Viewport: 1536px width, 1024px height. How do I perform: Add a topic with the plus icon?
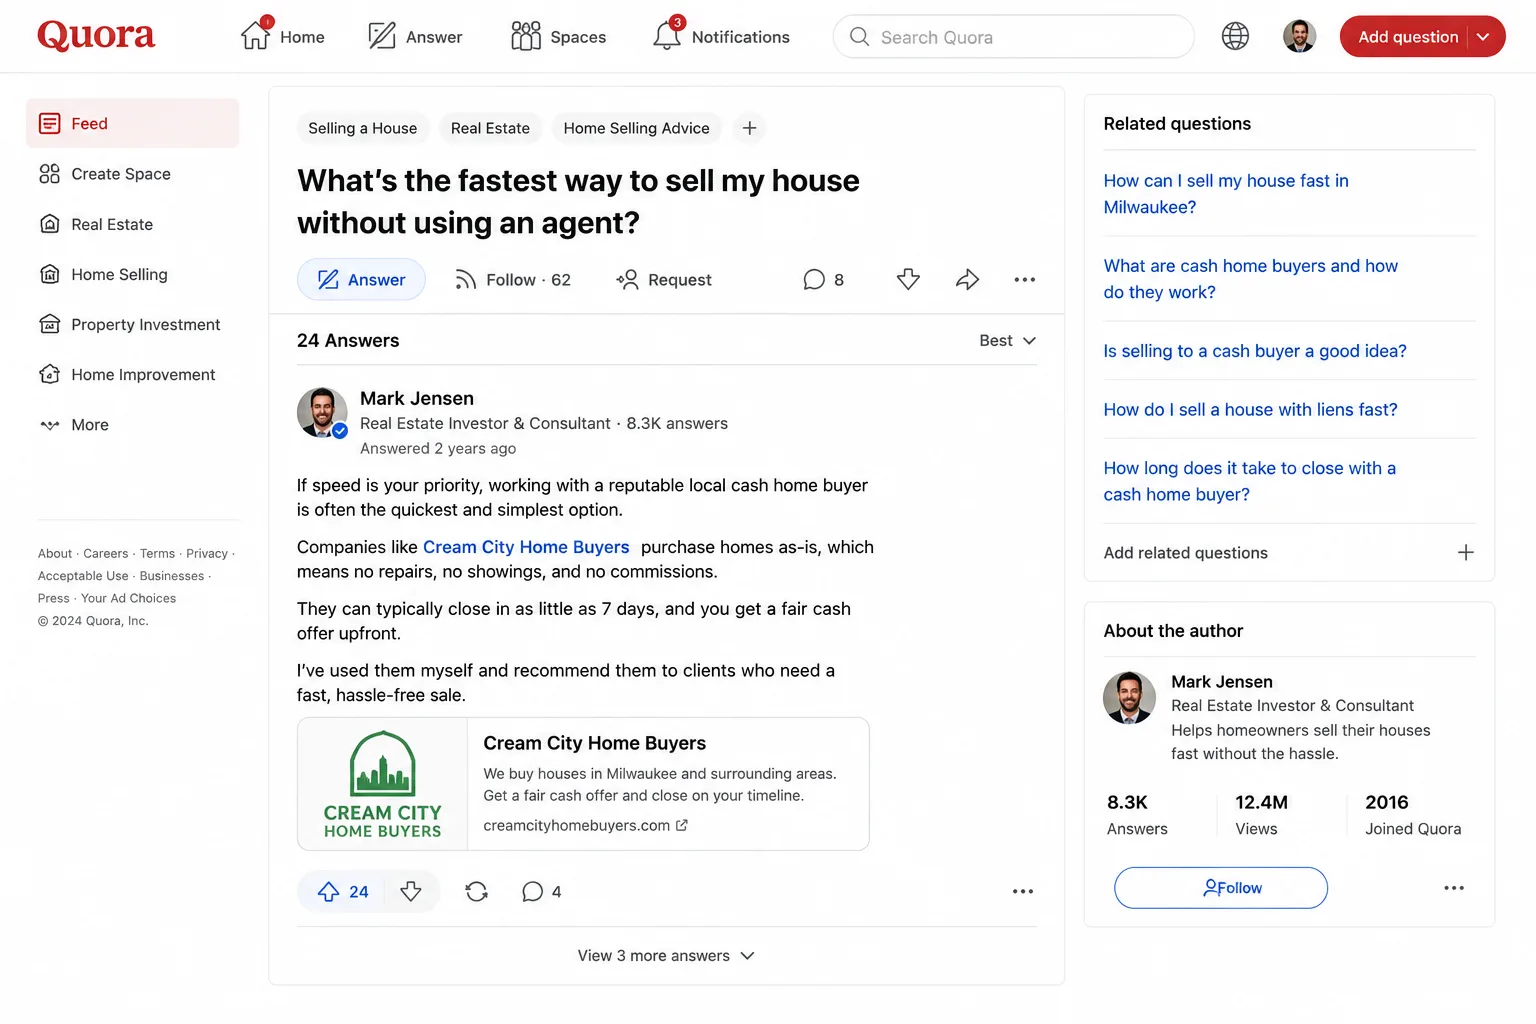click(749, 128)
